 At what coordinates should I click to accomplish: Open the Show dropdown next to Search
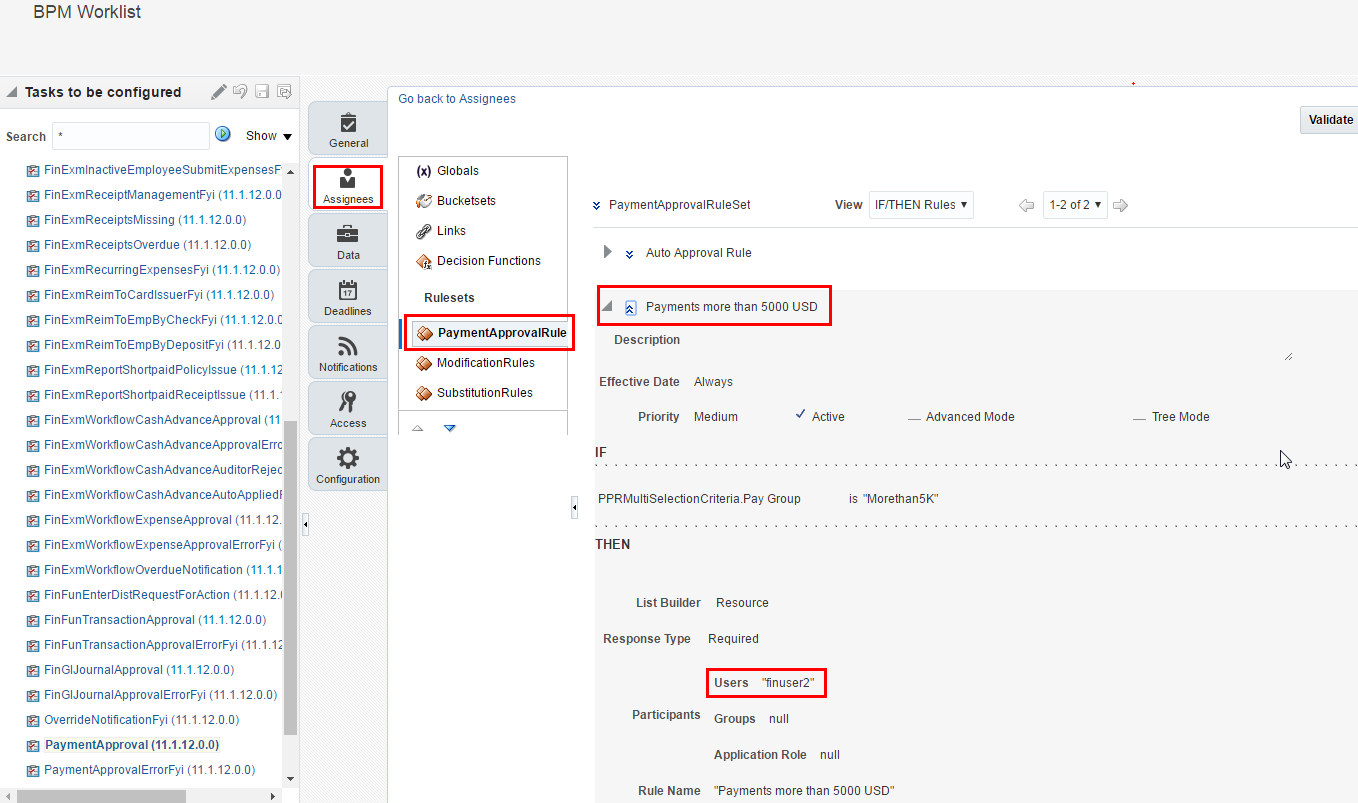269,136
